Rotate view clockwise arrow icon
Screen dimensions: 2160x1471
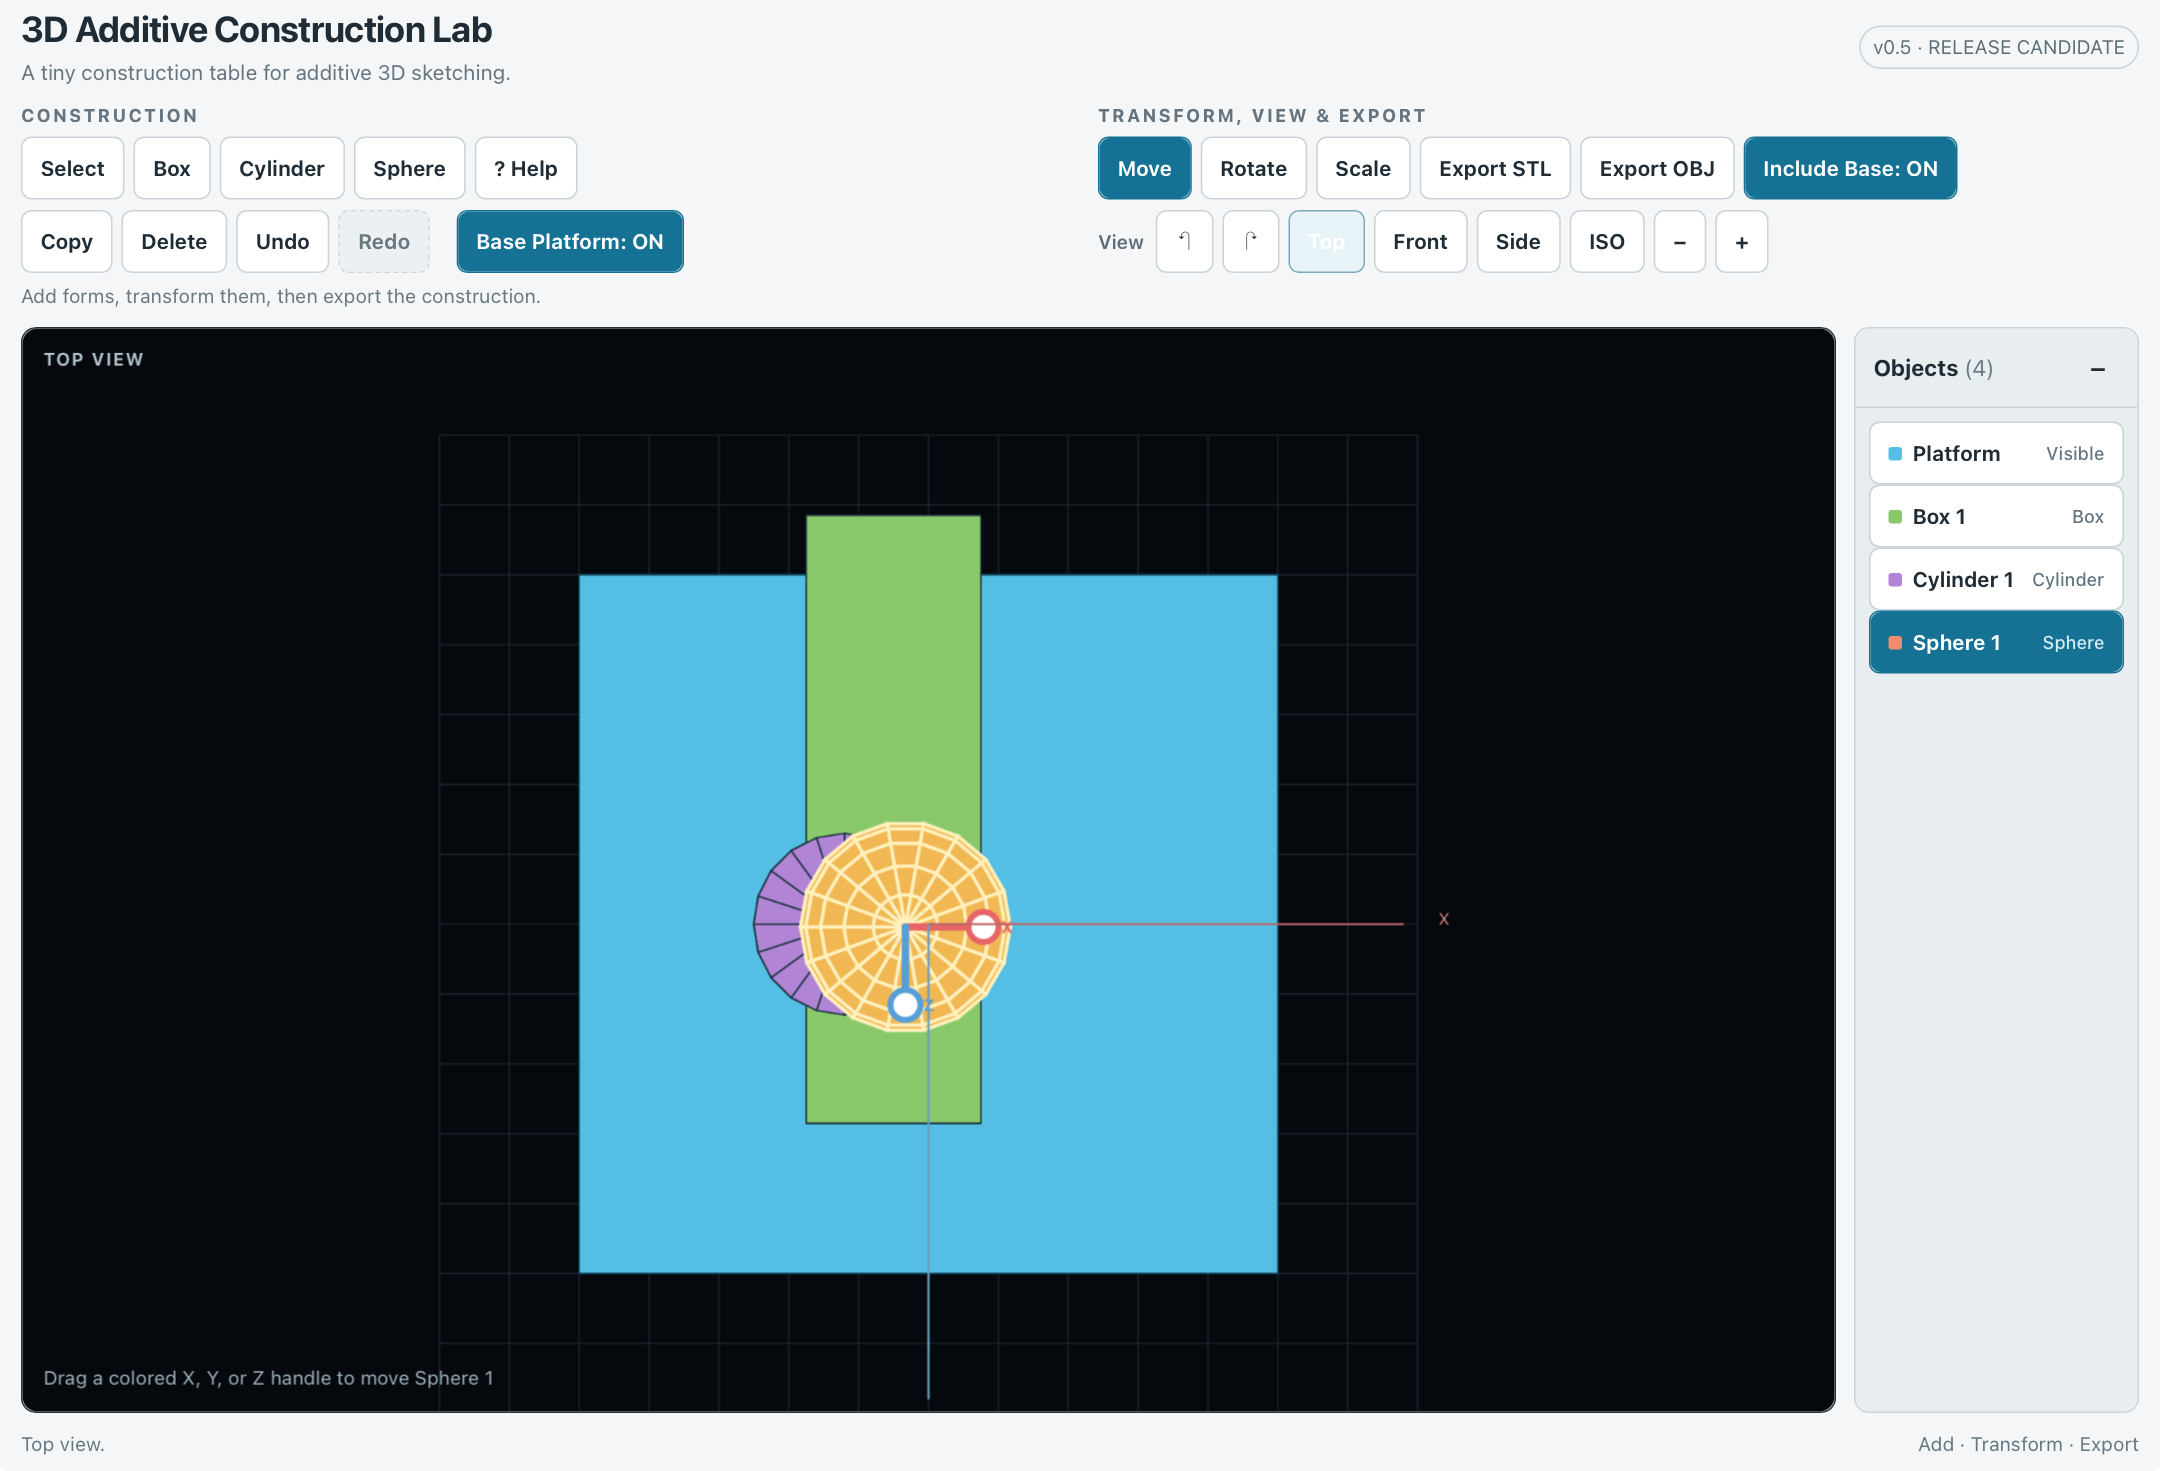point(1250,241)
